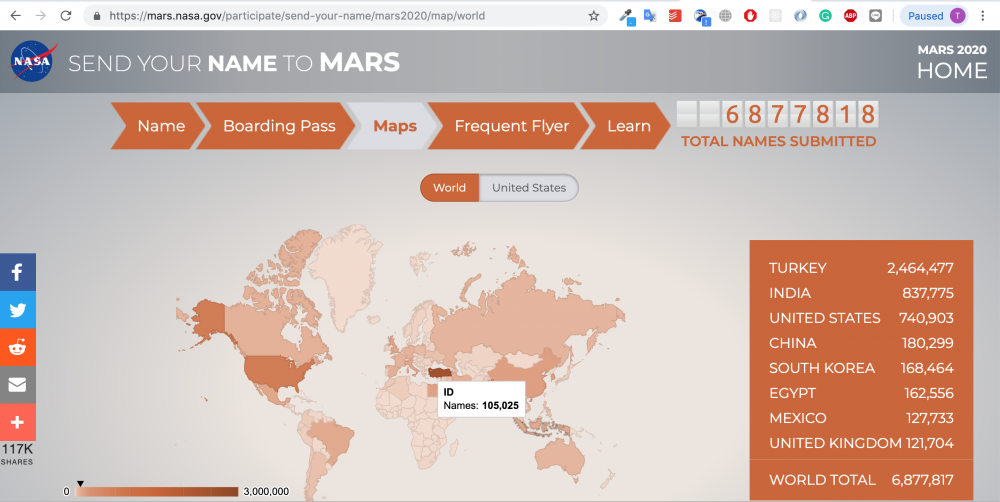
Task: Open the Boarding Pass step
Action: [x=278, y=126]
